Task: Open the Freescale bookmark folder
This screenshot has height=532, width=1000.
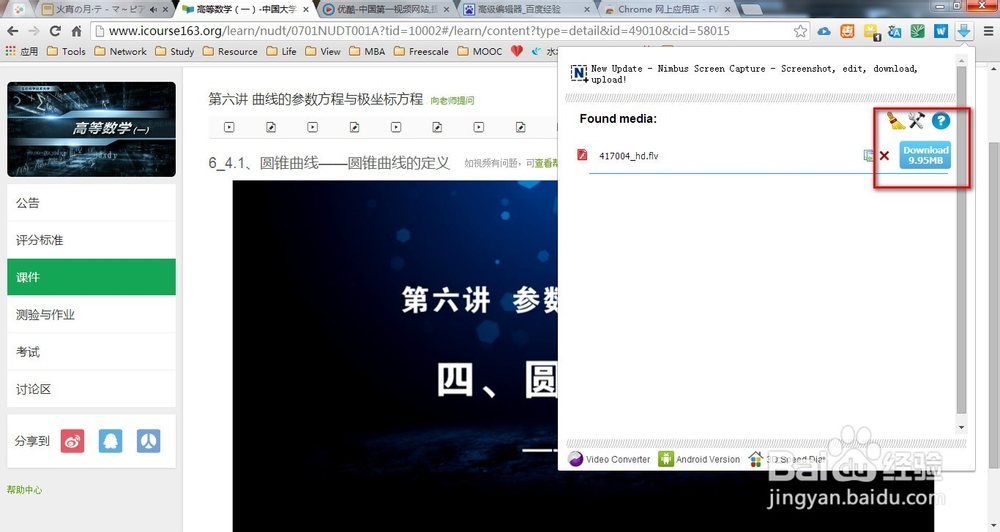Action: pyautogui.click(x=421, y=51)
